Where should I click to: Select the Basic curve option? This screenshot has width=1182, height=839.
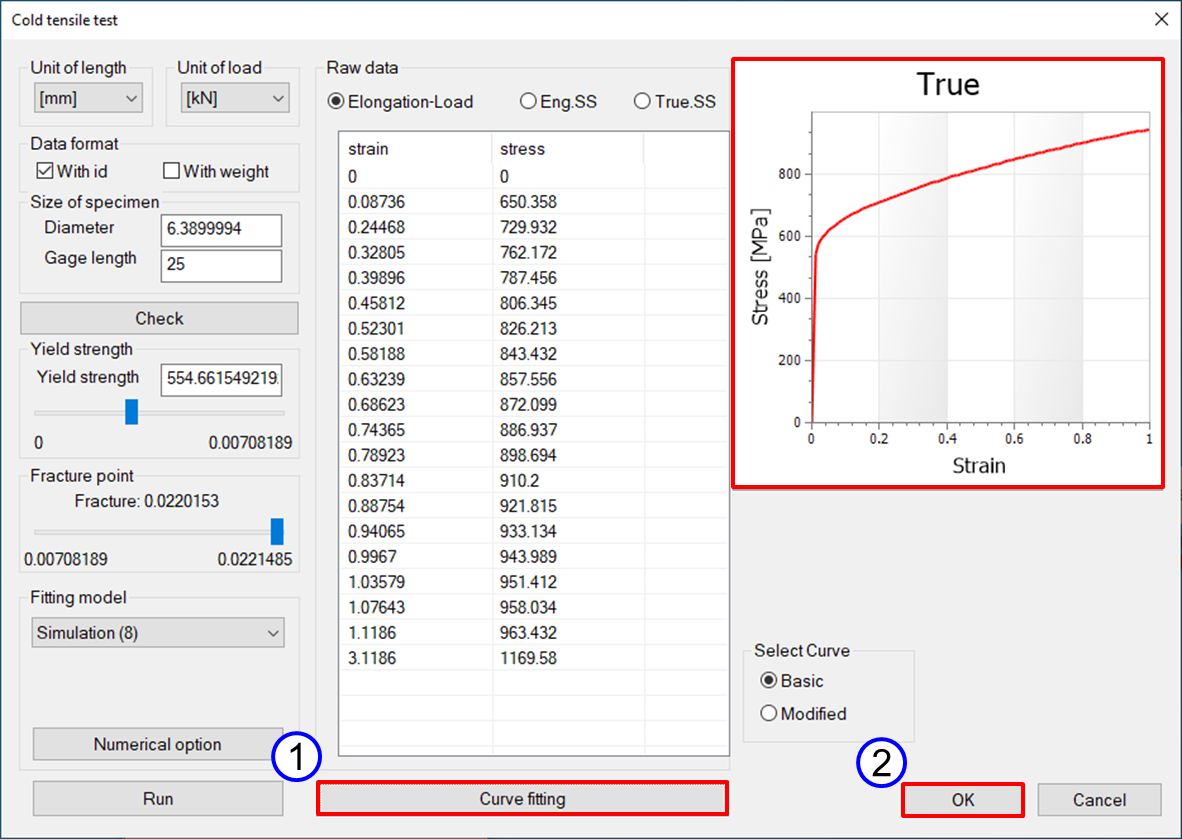769,681
